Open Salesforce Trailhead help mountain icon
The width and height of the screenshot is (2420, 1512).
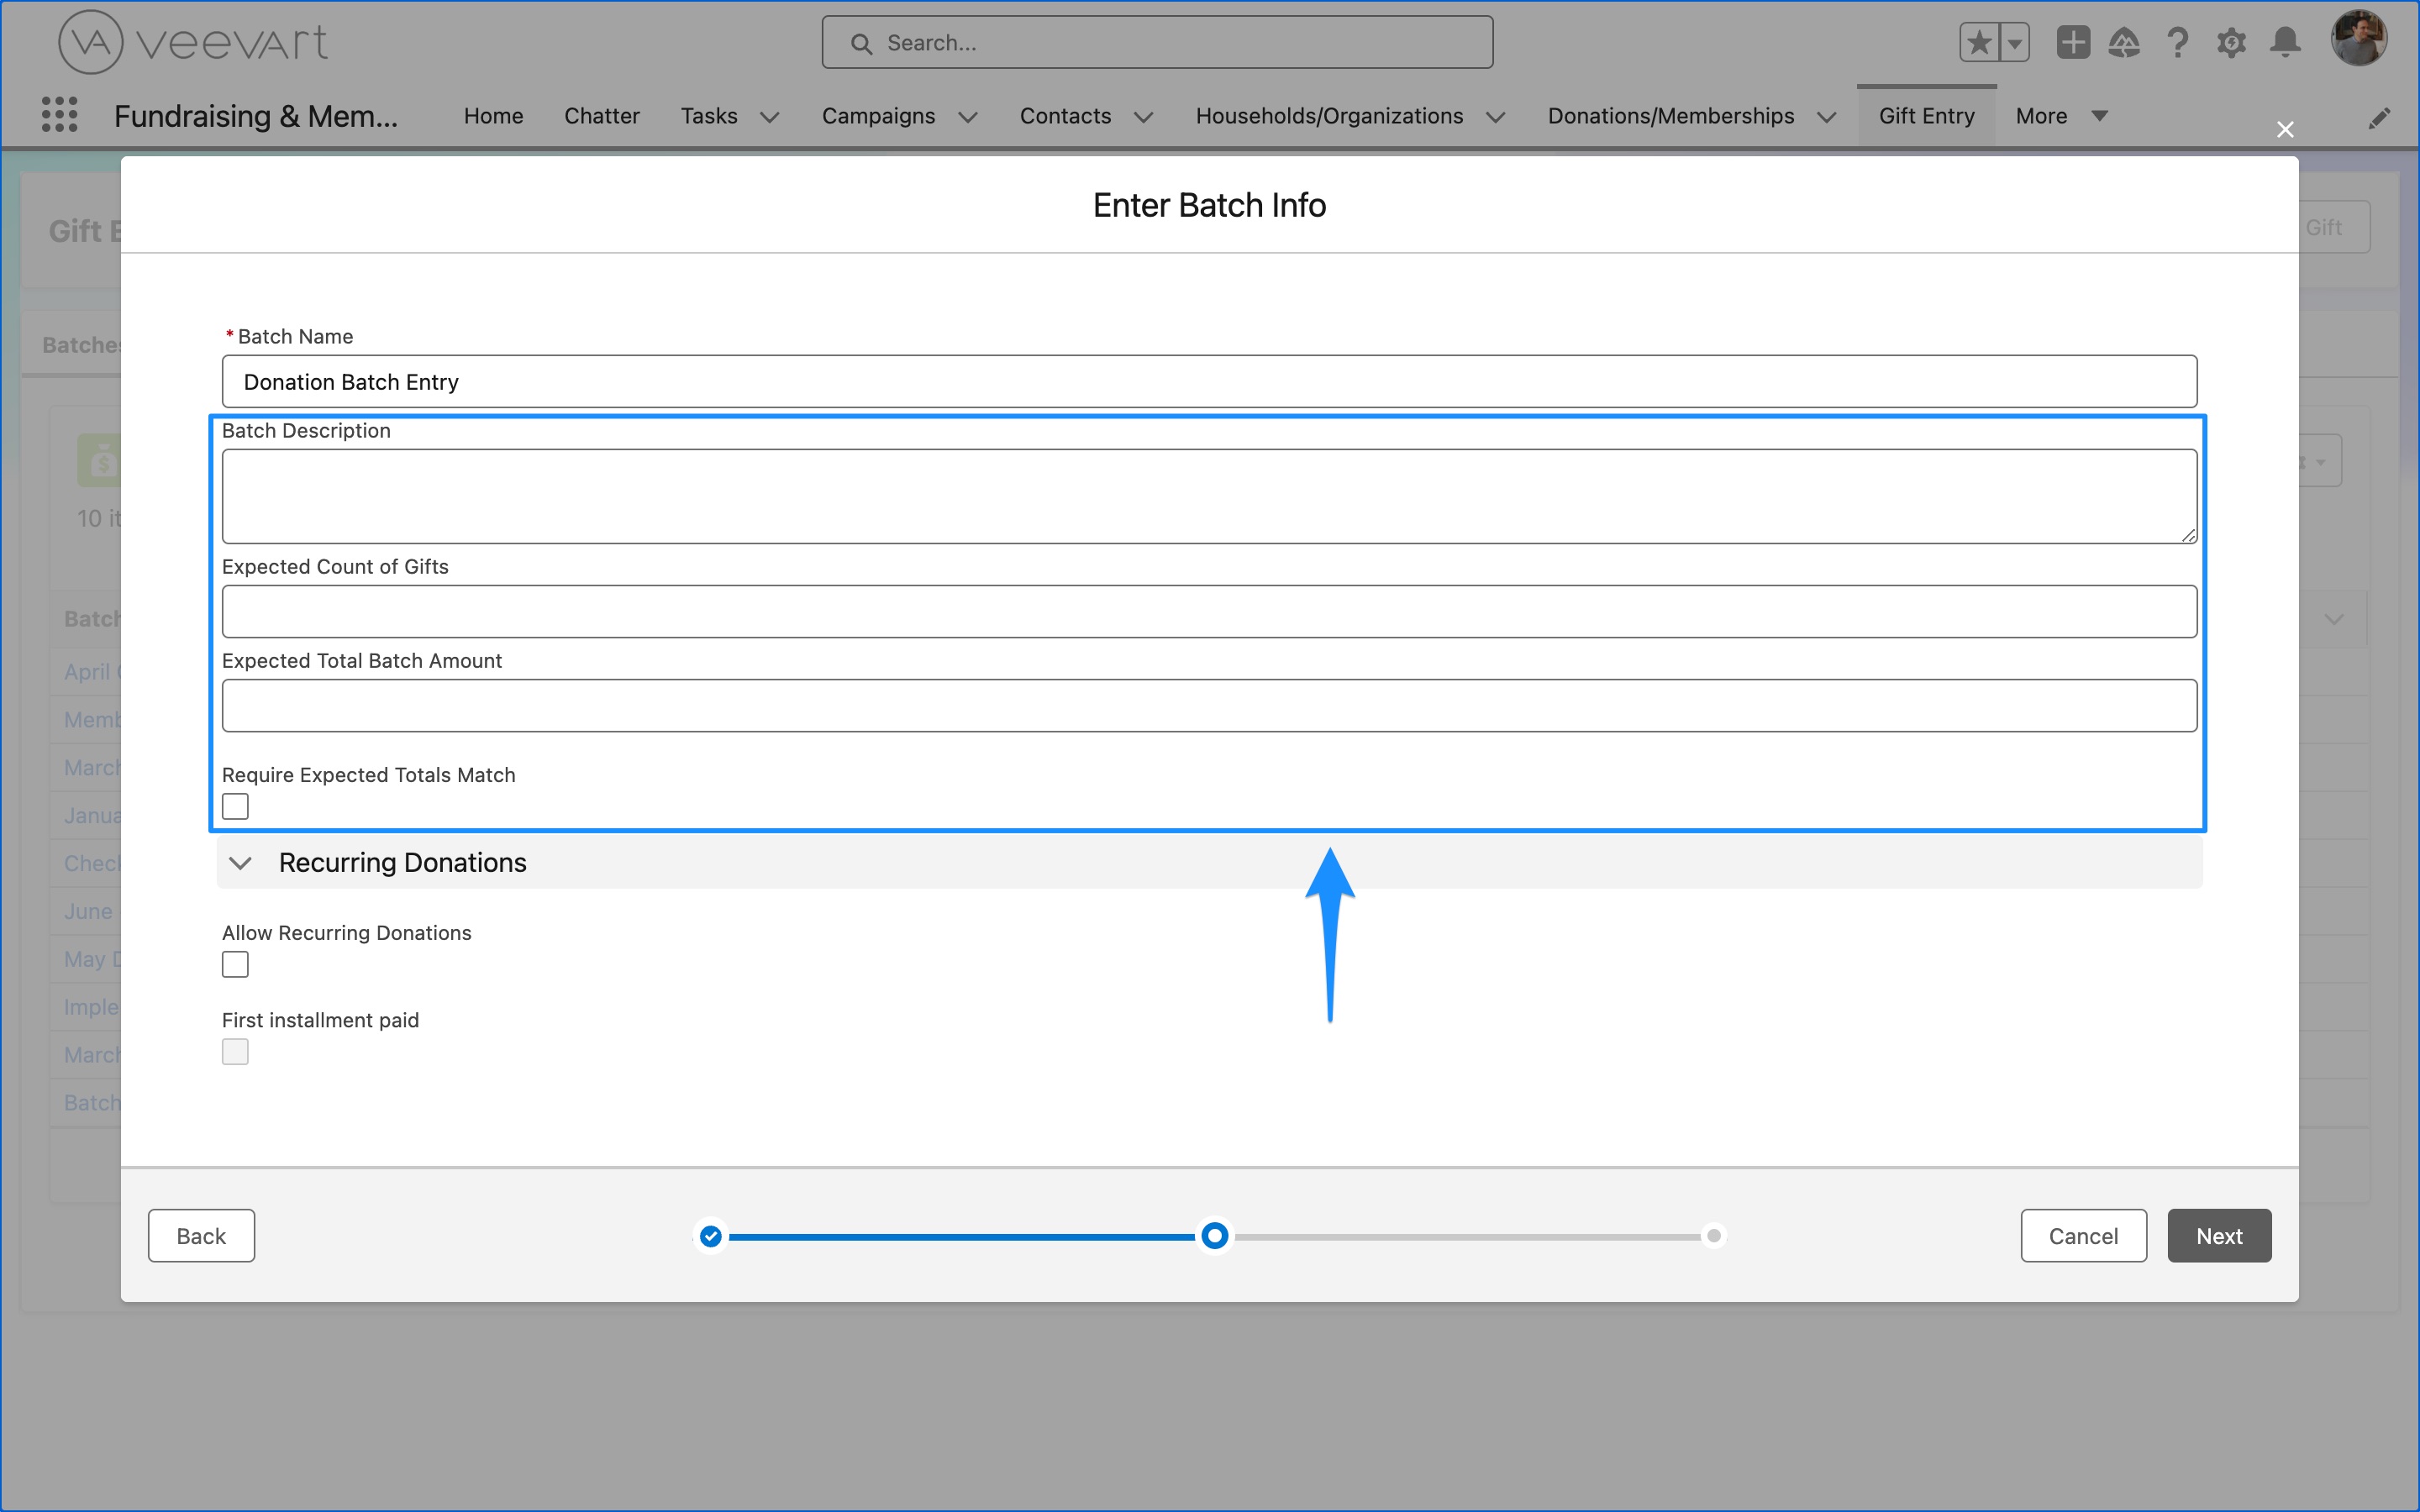tap(2125, 42)
